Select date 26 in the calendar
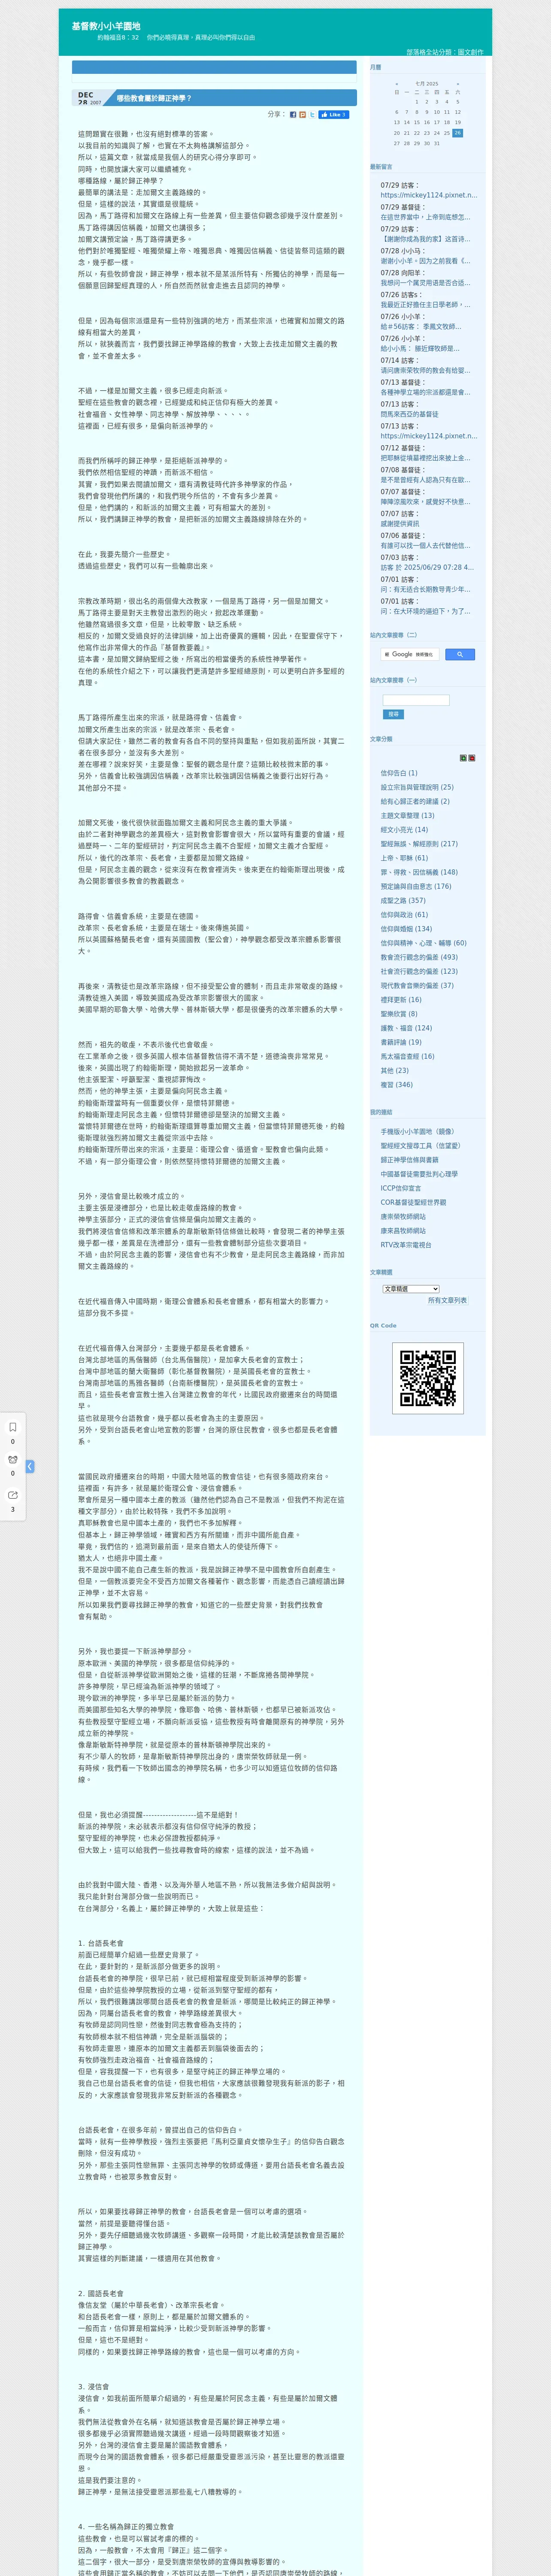 click(457, 133)
